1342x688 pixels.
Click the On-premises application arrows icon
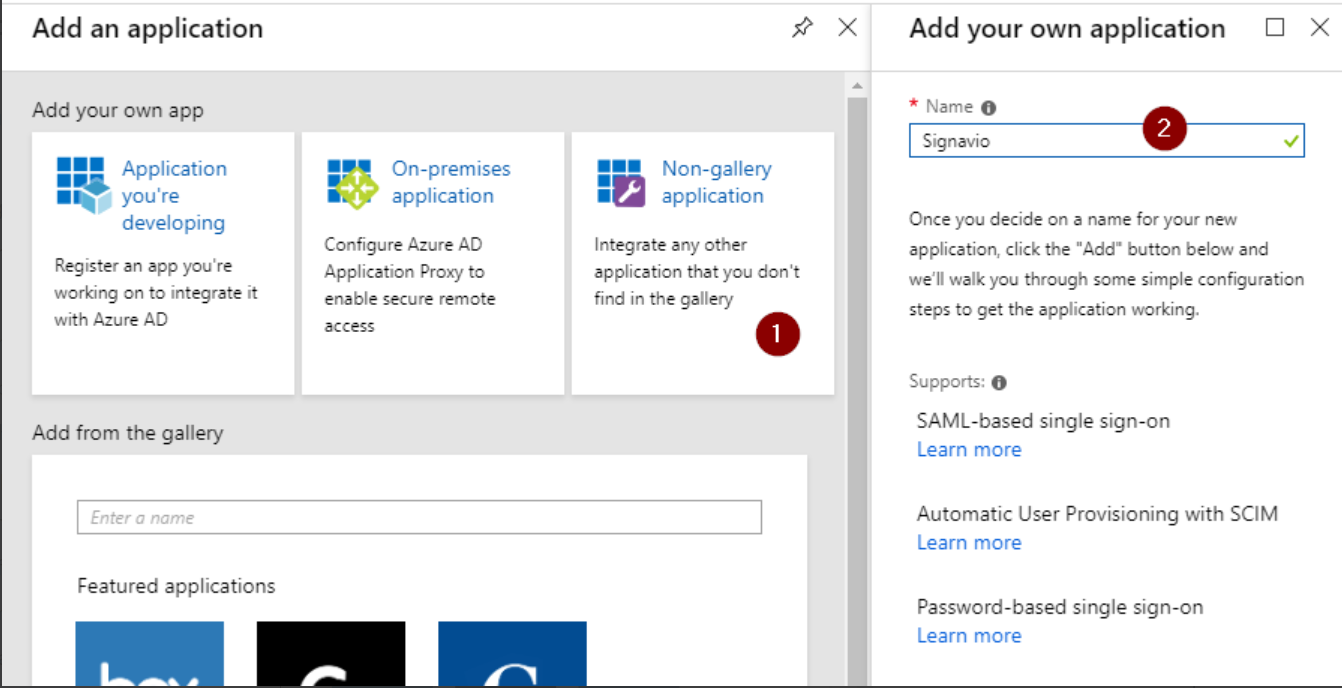(x=353, y=184)
